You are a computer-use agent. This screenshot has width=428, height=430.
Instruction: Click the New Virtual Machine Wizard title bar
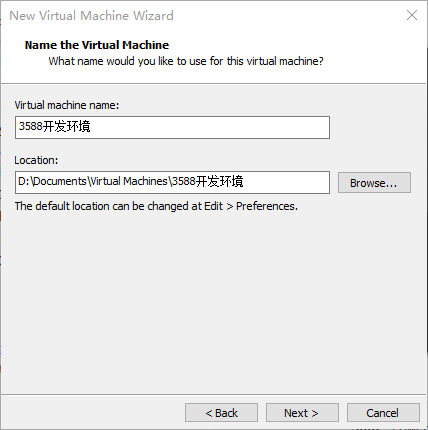coord(200,15)
